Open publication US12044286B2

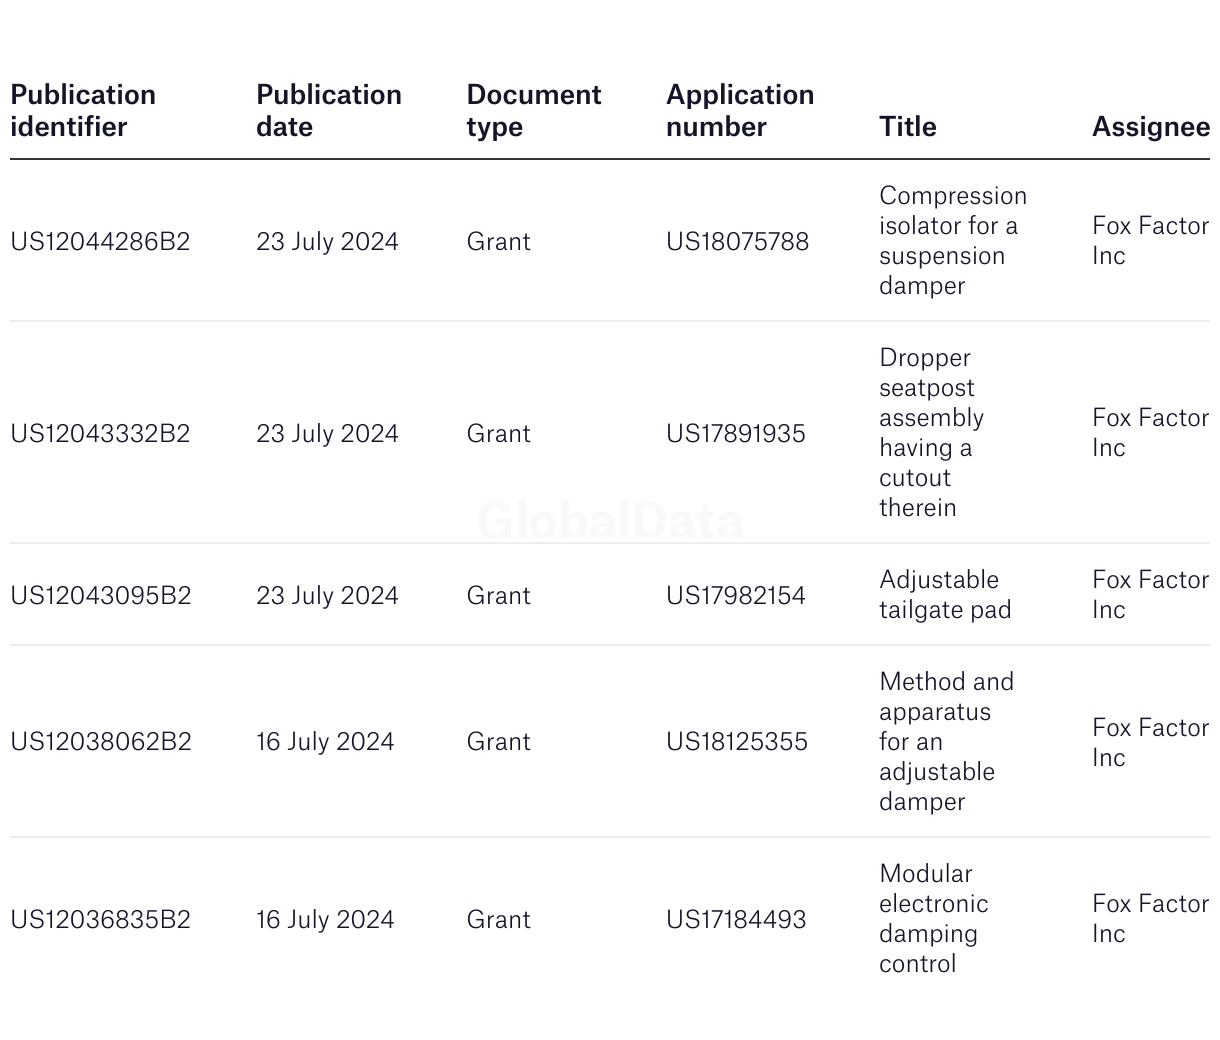(x=100, y=242)
